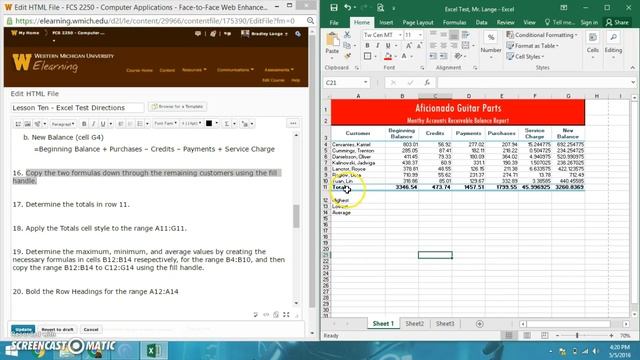This screenshot has height=360, width=640.
Task: Click the black text color swatch in HTML editor
Action: [209, 123]
